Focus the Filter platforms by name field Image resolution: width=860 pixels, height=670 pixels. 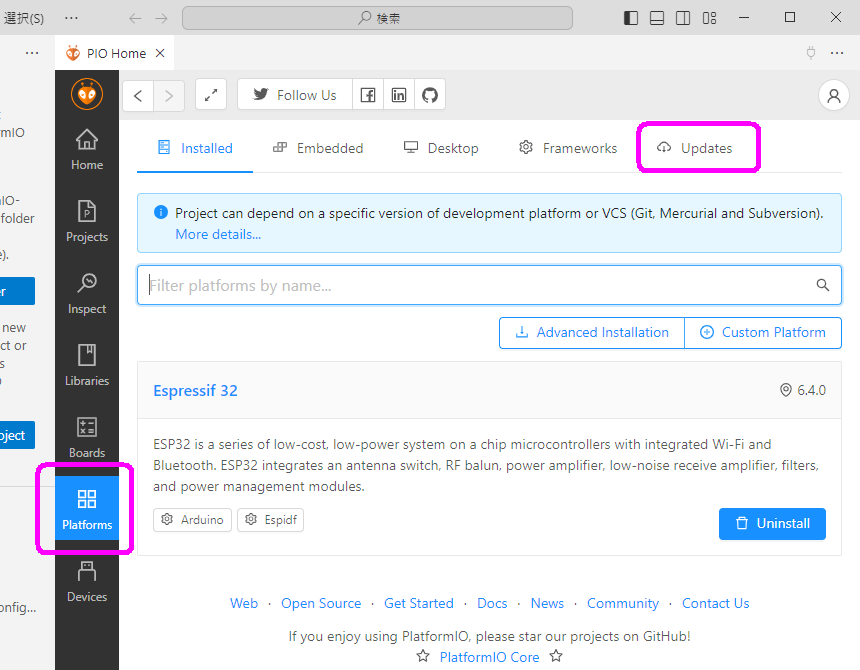pyautogui.click(x=489, y=285)
